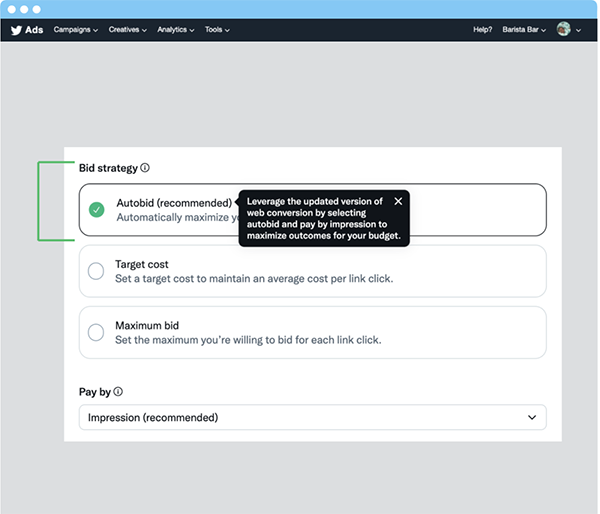Click the Help? link
Screen dimensions: 600x514
click(x=483, y=29)
